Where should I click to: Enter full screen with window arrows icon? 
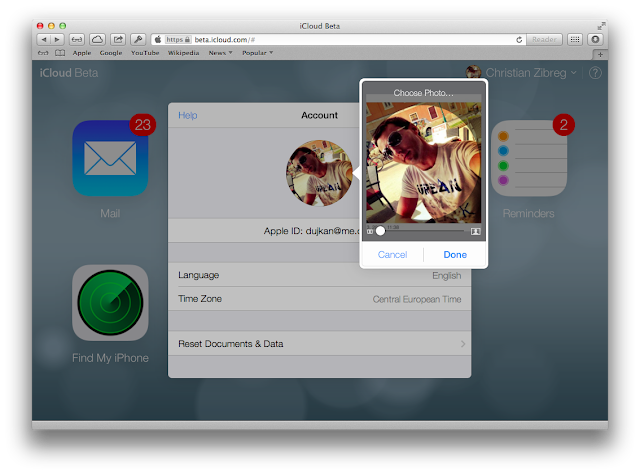601,26
